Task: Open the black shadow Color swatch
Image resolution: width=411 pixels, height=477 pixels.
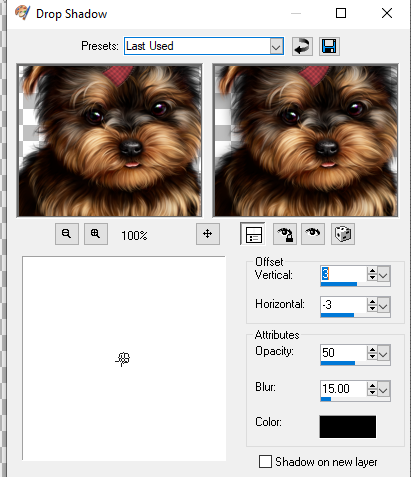Action: 348,426
